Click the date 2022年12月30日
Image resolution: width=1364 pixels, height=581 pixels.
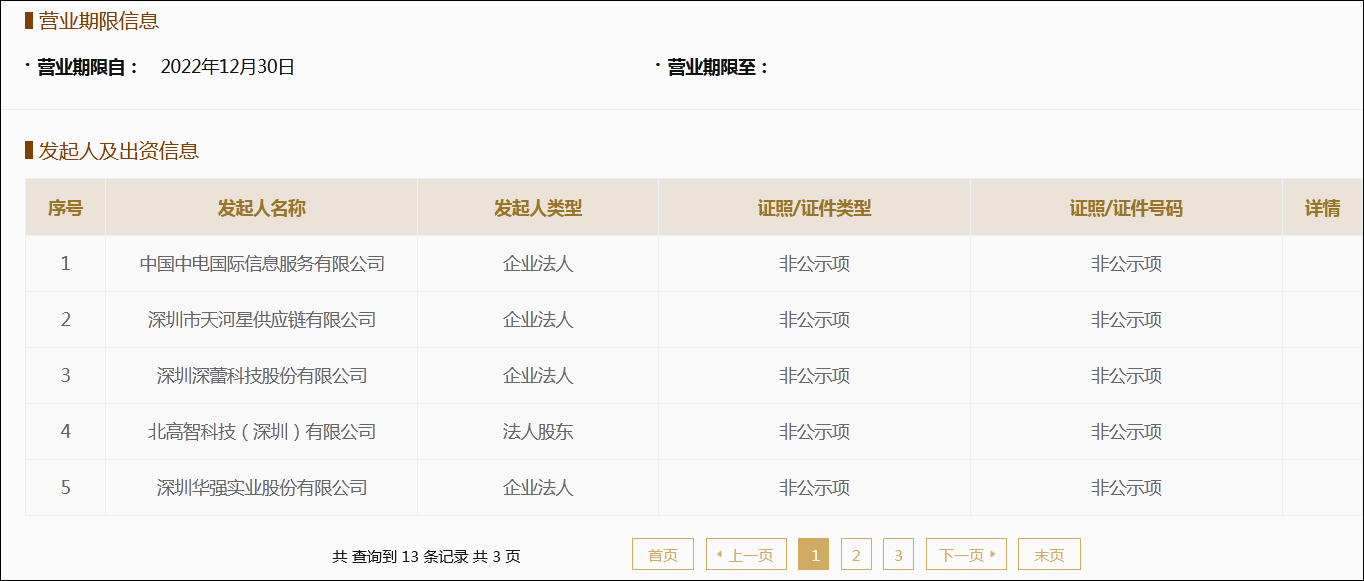[228, 67]
